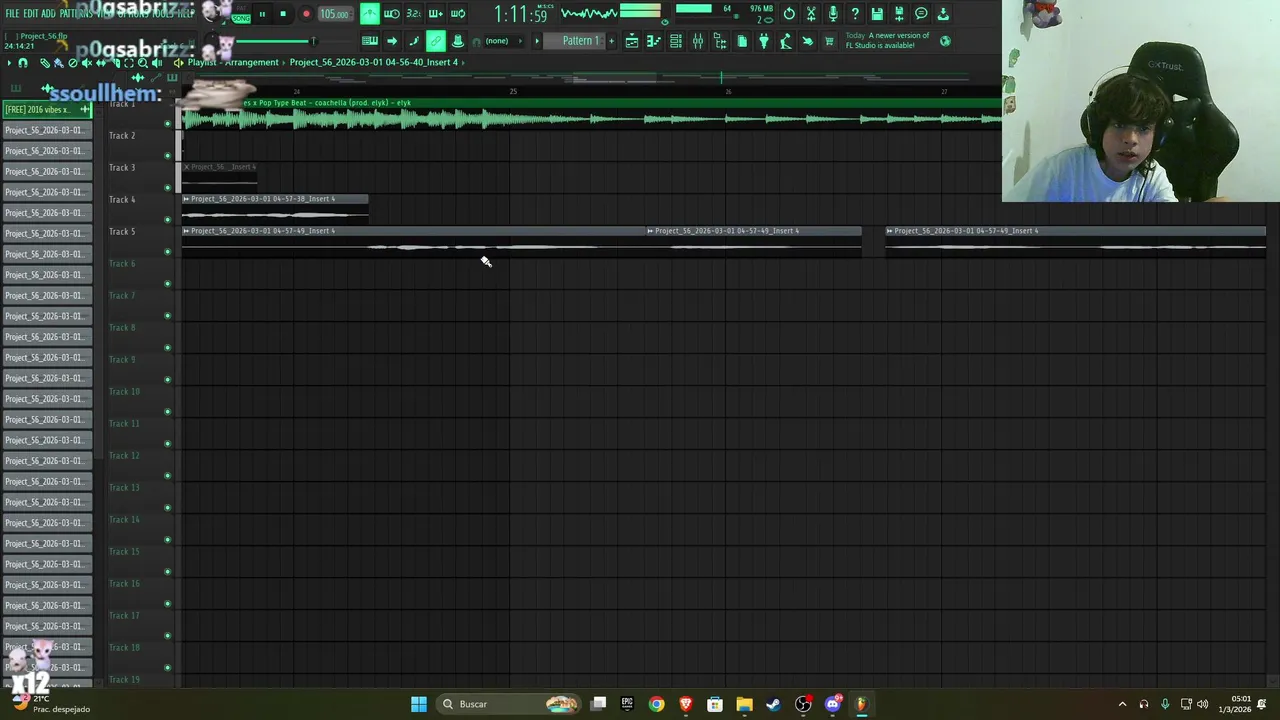This screenshot has height=720, width=1280.
Task: Click the Record transport button
Action: [x=306, y=14]
